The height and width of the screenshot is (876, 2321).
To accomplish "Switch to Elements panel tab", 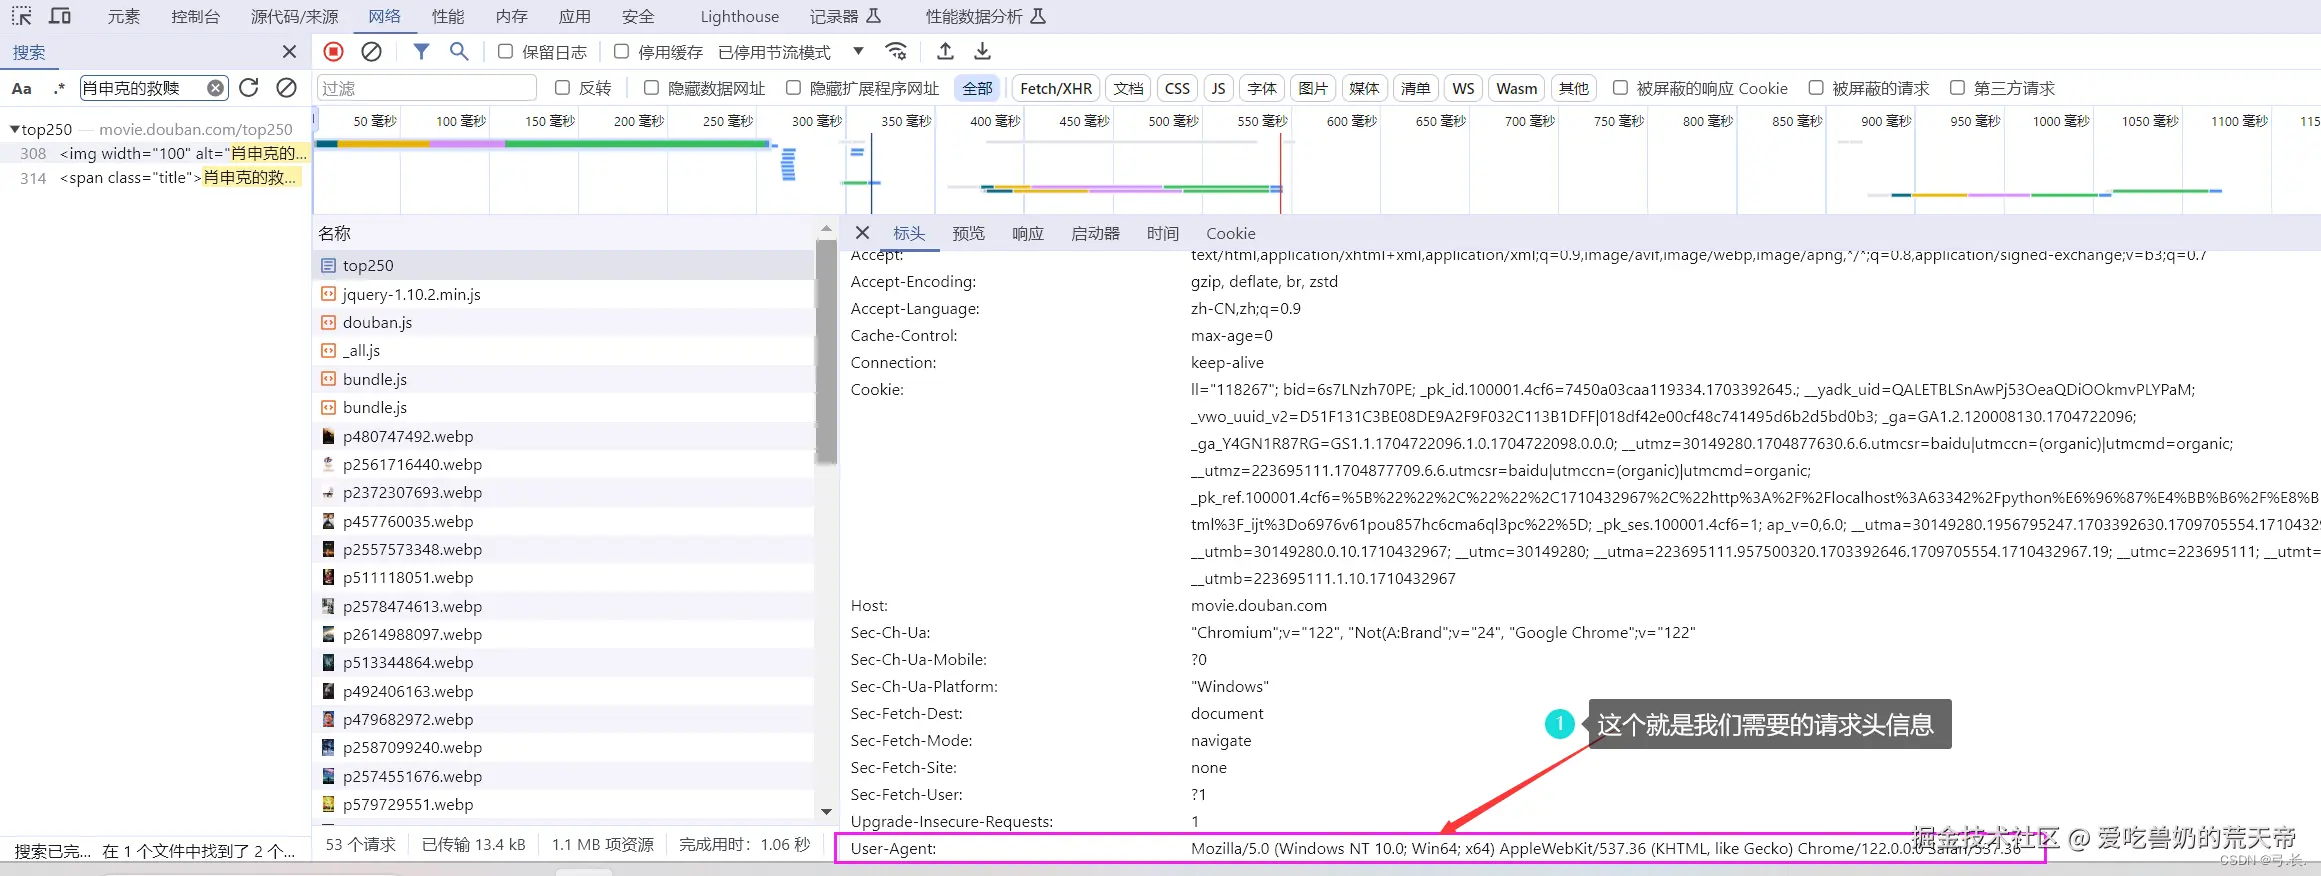I will click(x=124, y=16).
